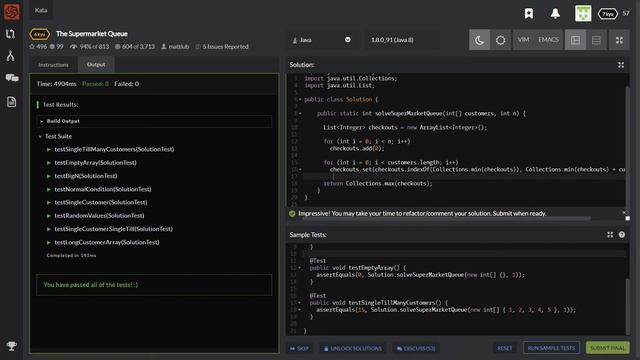Fold testEmptyArray method in Sample Tests
The height and width of the screenshot is (360, 640).
pyautogui.click(x=300, y=268)
